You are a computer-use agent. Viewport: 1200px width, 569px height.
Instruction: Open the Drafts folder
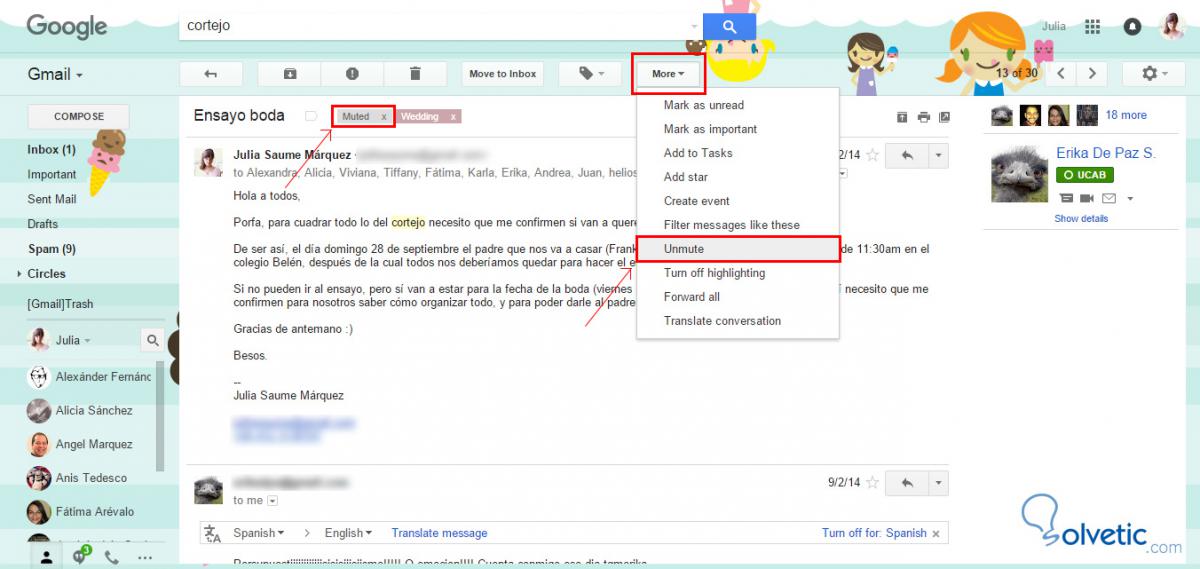tap(42, 224)
